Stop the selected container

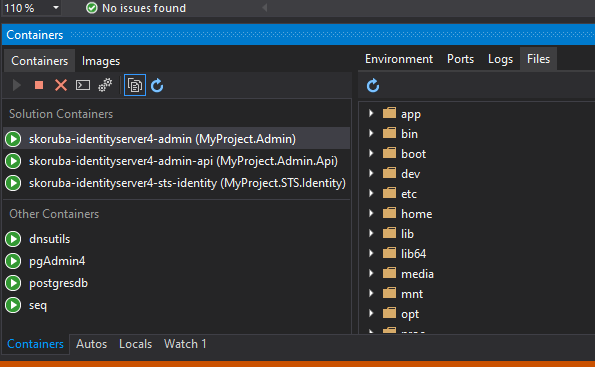tap(39, 85)
